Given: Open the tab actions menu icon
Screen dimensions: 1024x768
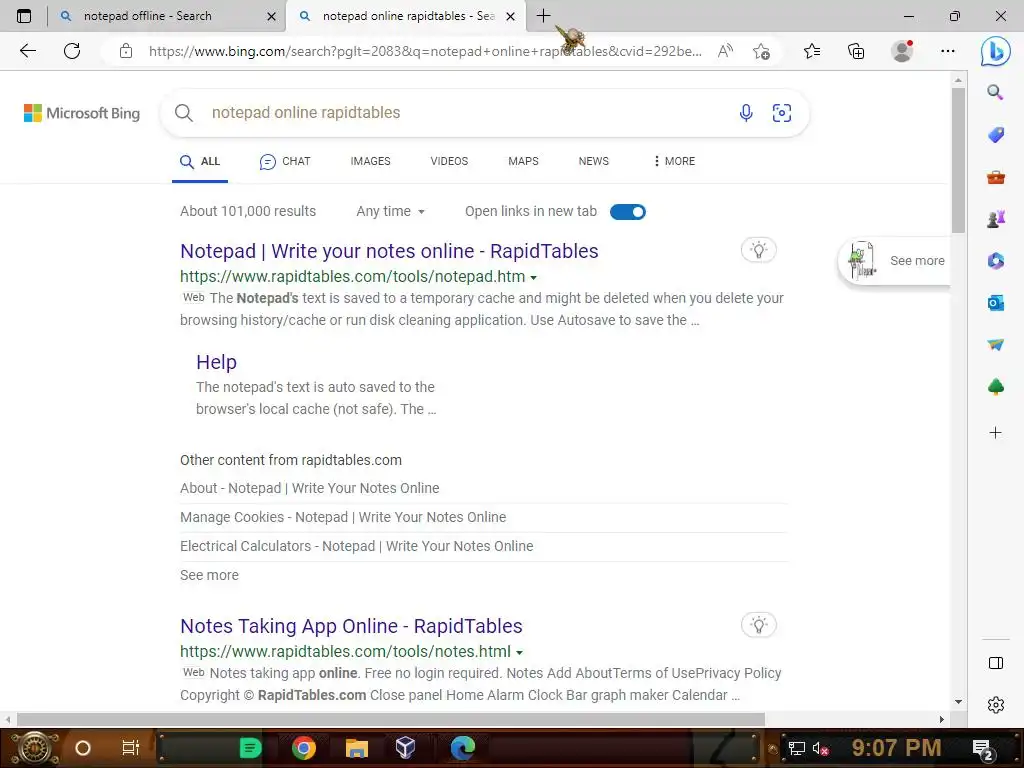Looking at the screenshot, I should pos(24,16).
